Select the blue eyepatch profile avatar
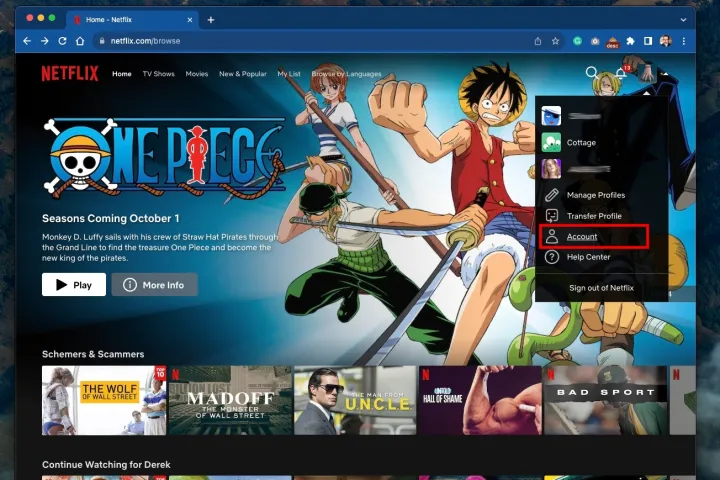This screenshot has height=480, width=720. click(x=551, y=116)
